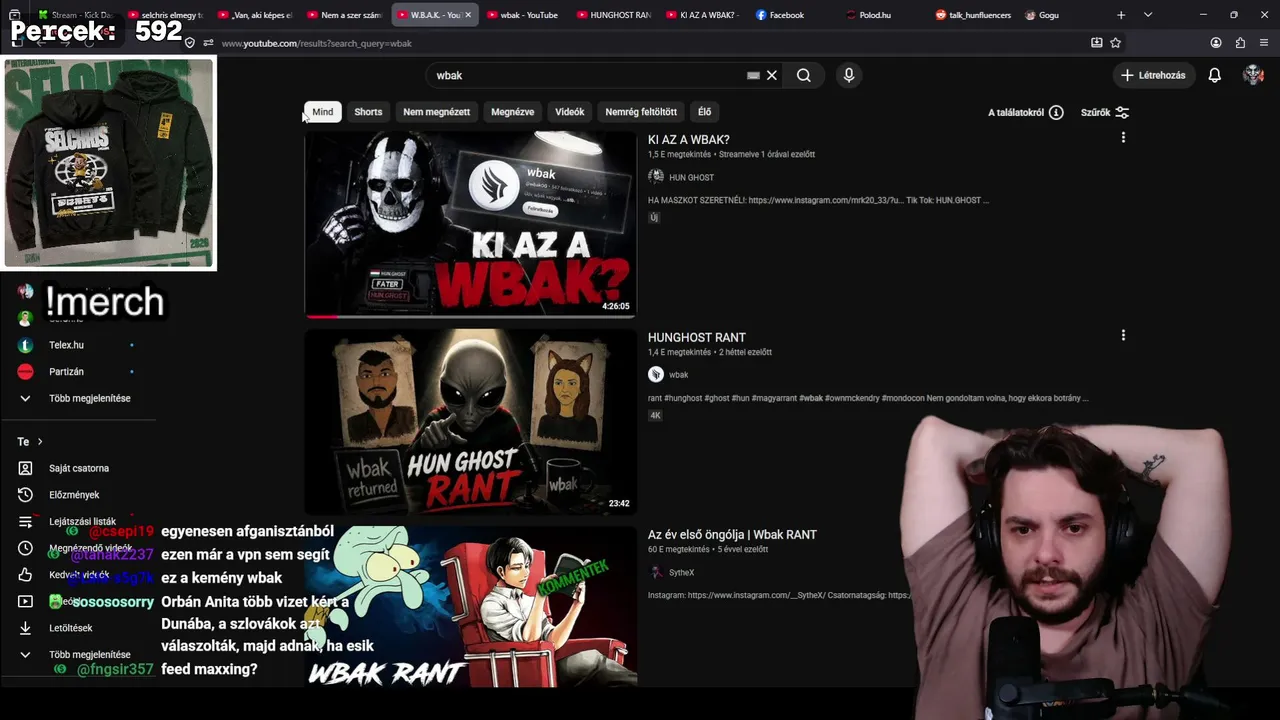This screenshot has height=720, width=1280.
Task: Select the Megnézve filter chip
Action: tap(512, 112)
